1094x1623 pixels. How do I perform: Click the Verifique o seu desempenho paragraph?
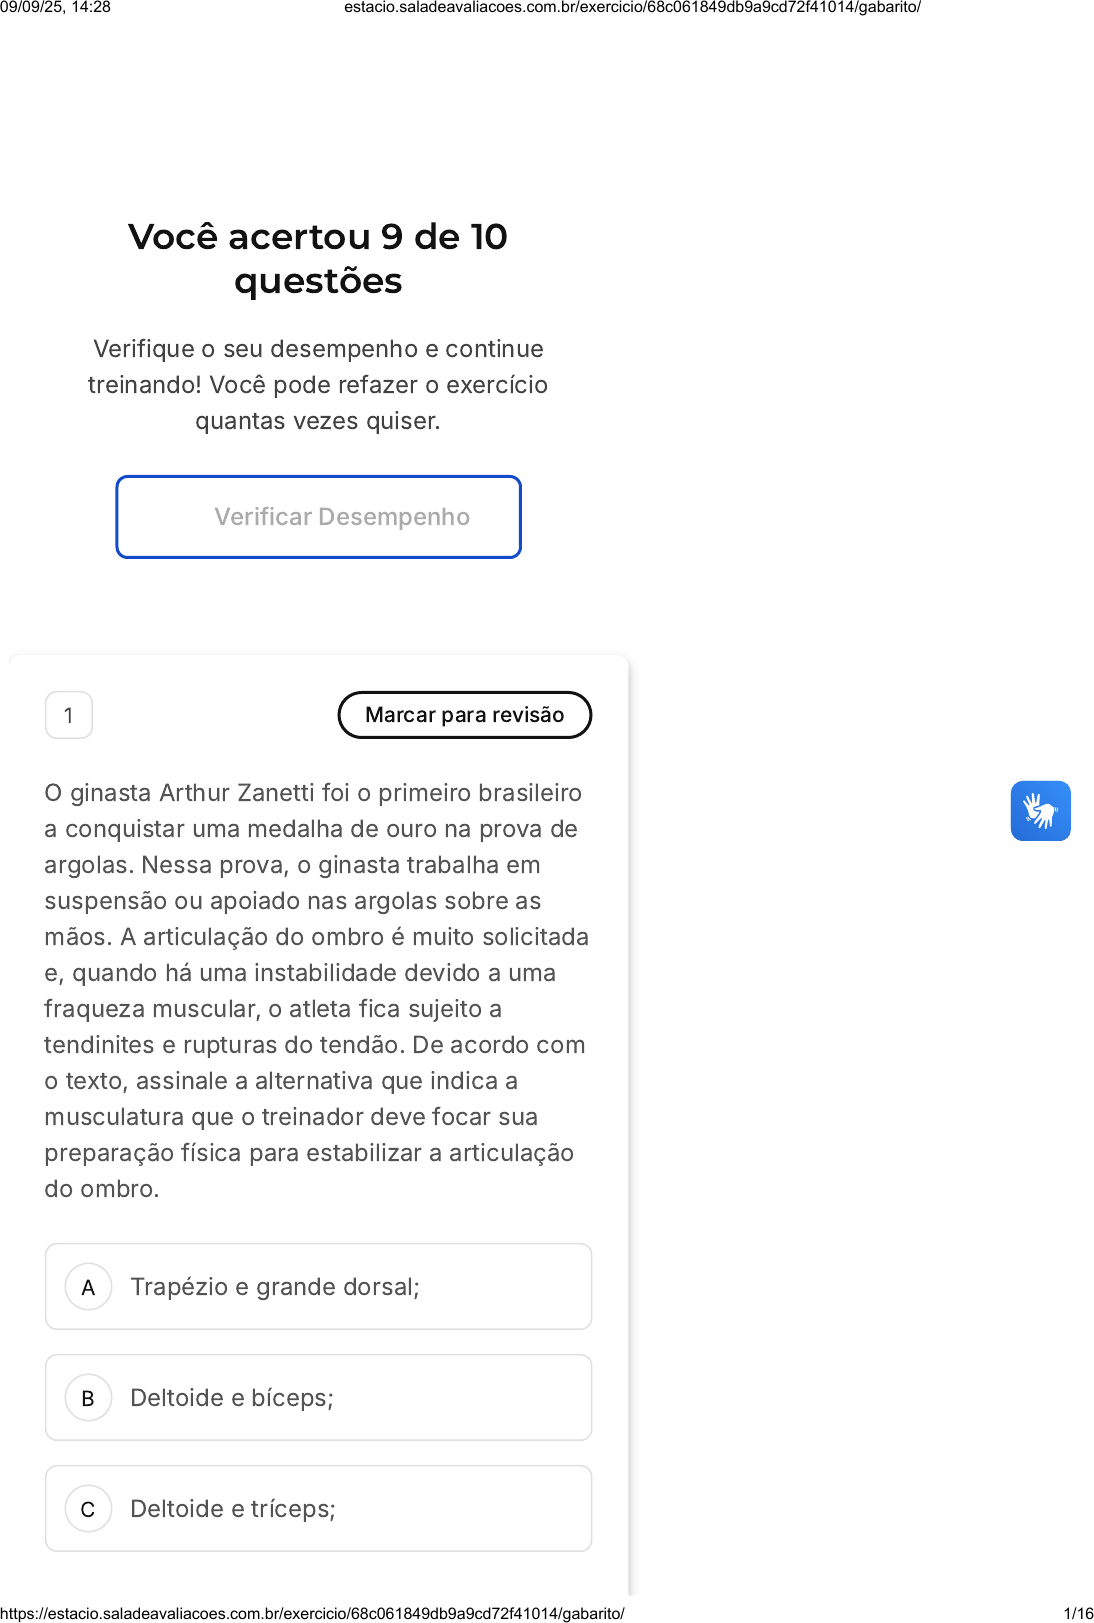point(318,385)
